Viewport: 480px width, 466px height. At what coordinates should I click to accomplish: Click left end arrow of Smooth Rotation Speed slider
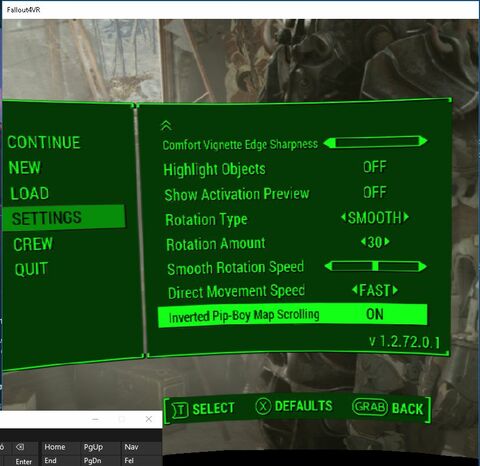328,266
